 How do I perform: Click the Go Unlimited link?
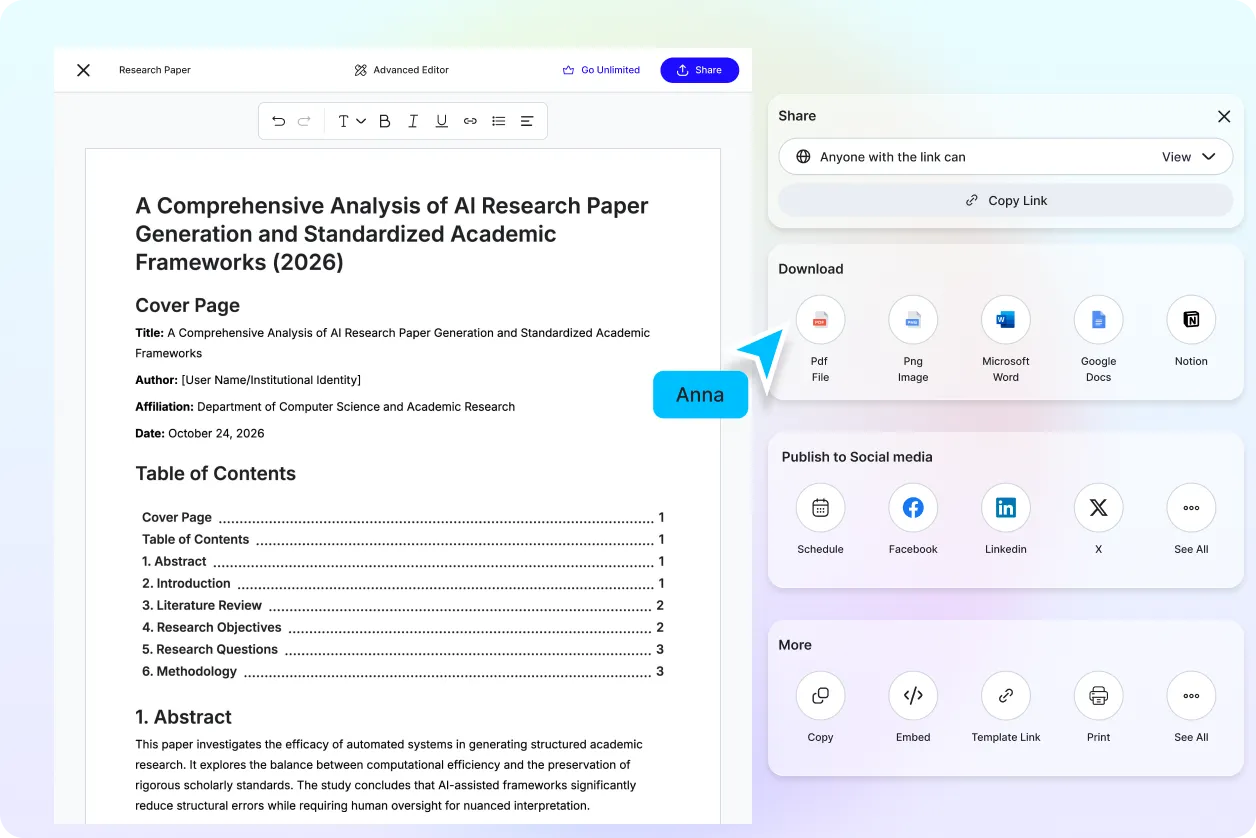[601, 70]
